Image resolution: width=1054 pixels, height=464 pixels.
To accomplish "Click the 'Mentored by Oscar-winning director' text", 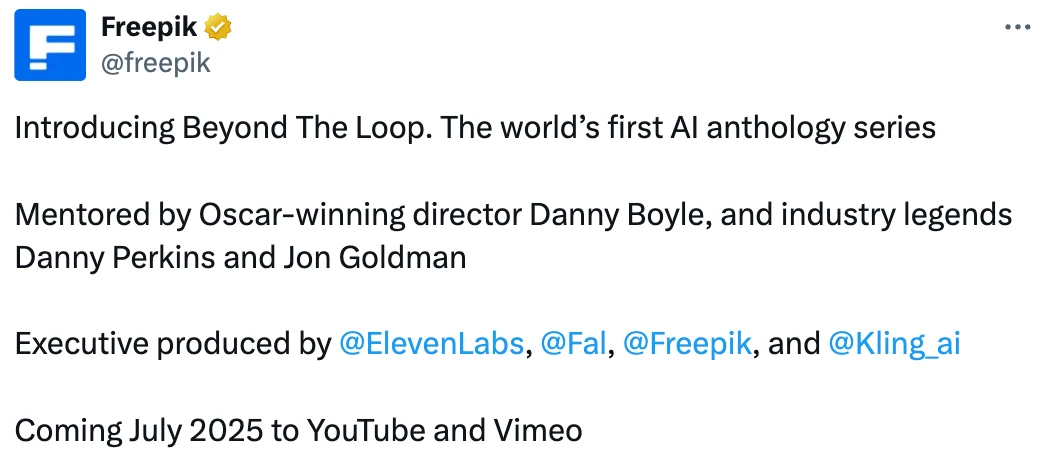I will [268, 215].
